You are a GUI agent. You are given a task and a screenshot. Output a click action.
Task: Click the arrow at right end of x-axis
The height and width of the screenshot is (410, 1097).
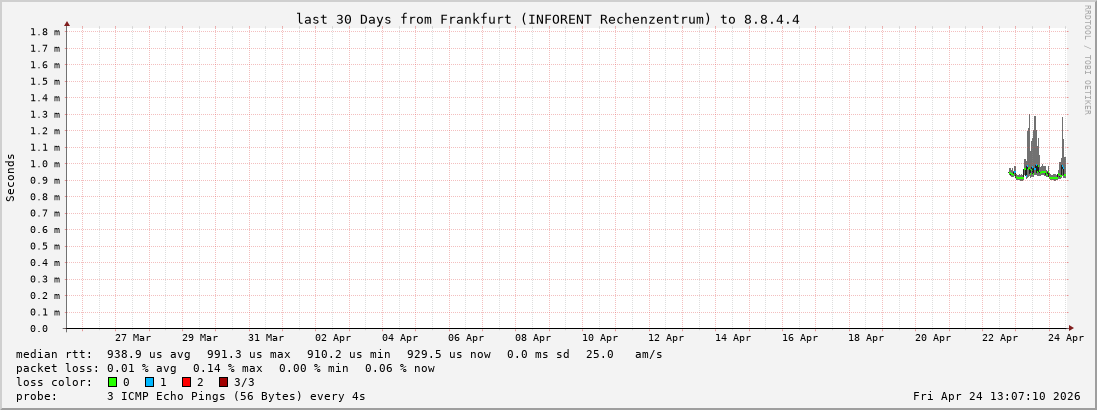click(x=1071, y=328)
